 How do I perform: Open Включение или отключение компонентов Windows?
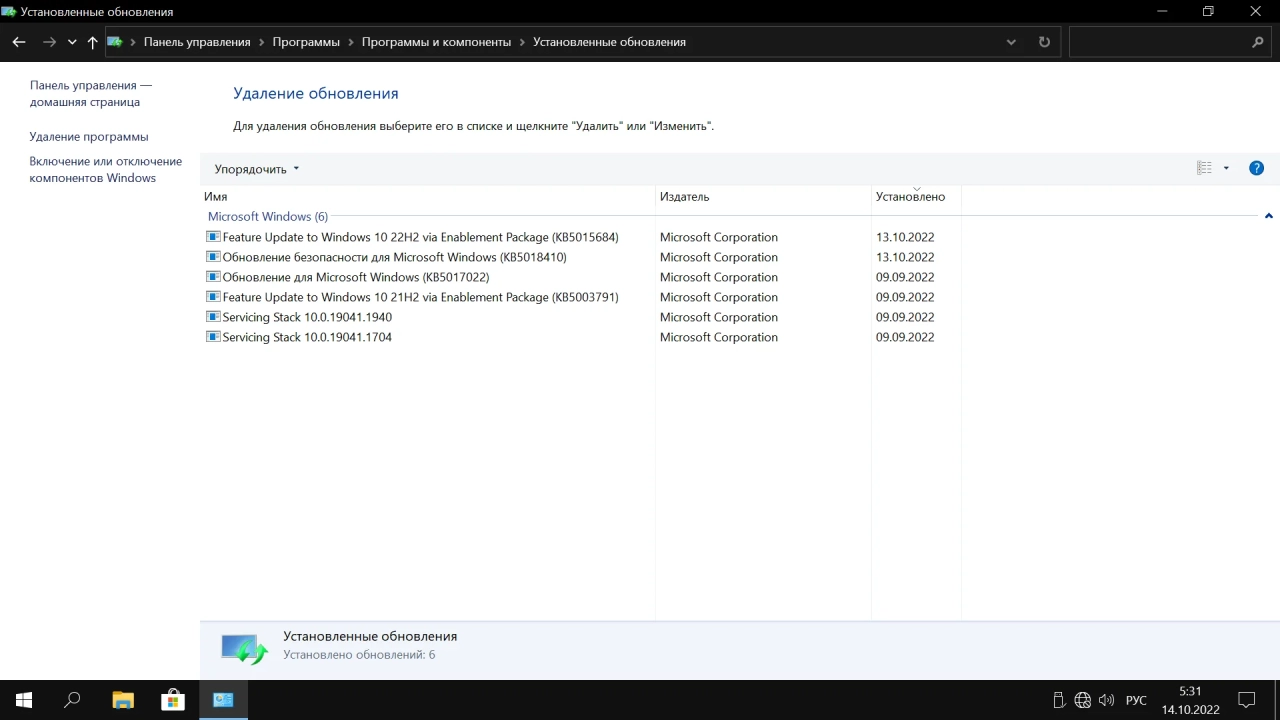click(106, 169)
